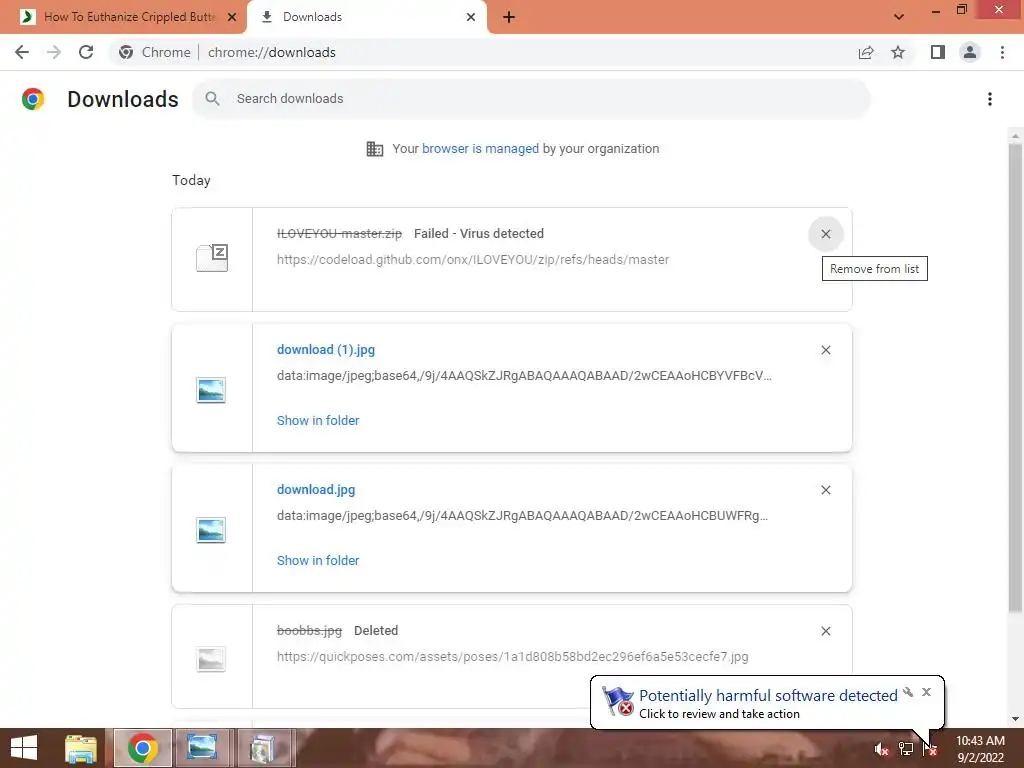Click the scrollbar down arrow
Viewport: 1024px width, 768px height.
1015,719
